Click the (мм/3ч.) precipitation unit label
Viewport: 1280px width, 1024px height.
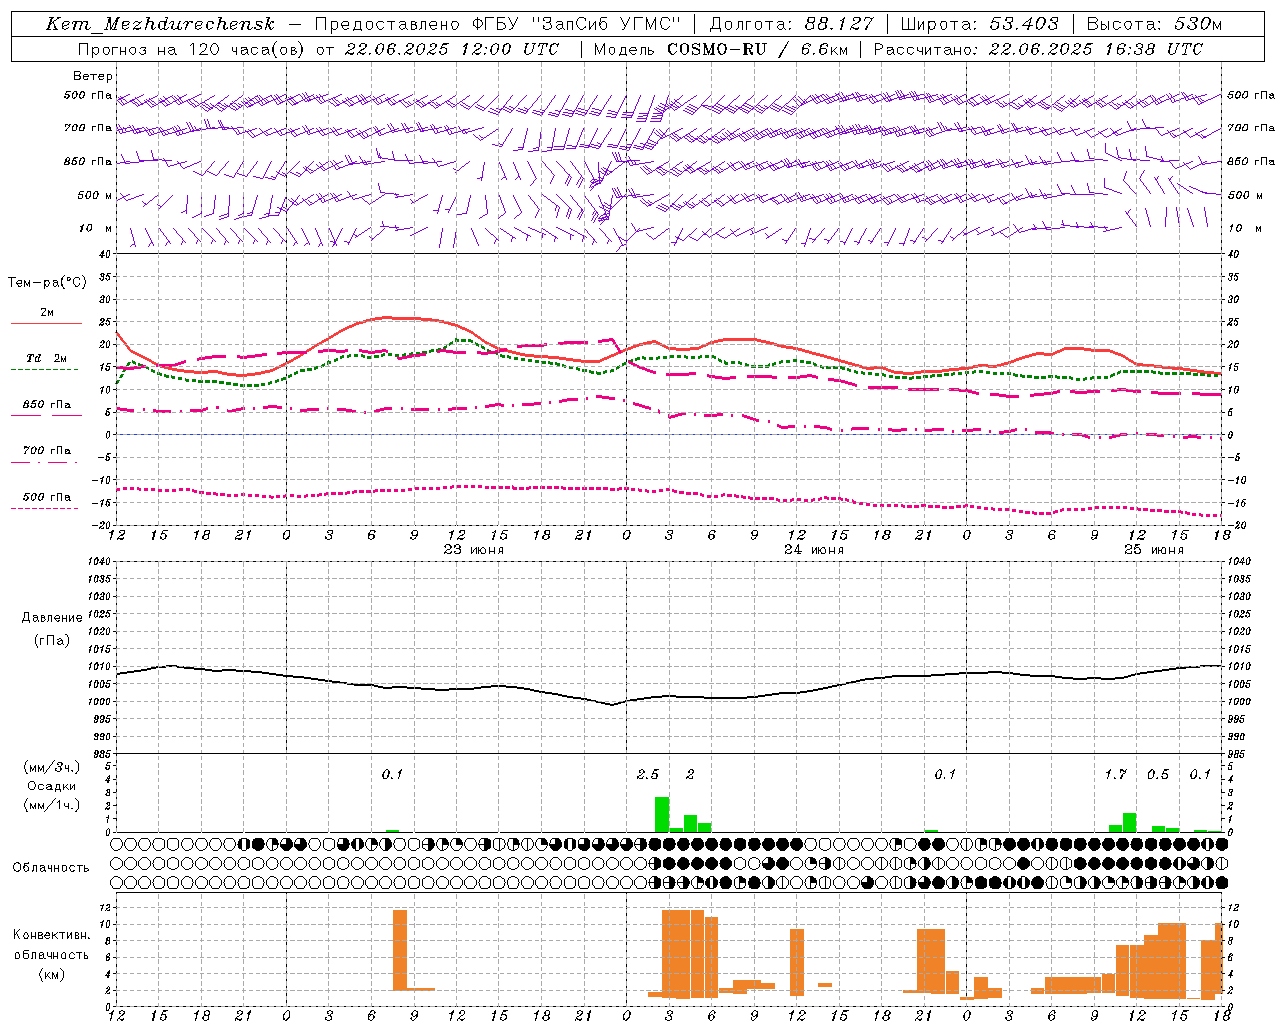[52, 768]
